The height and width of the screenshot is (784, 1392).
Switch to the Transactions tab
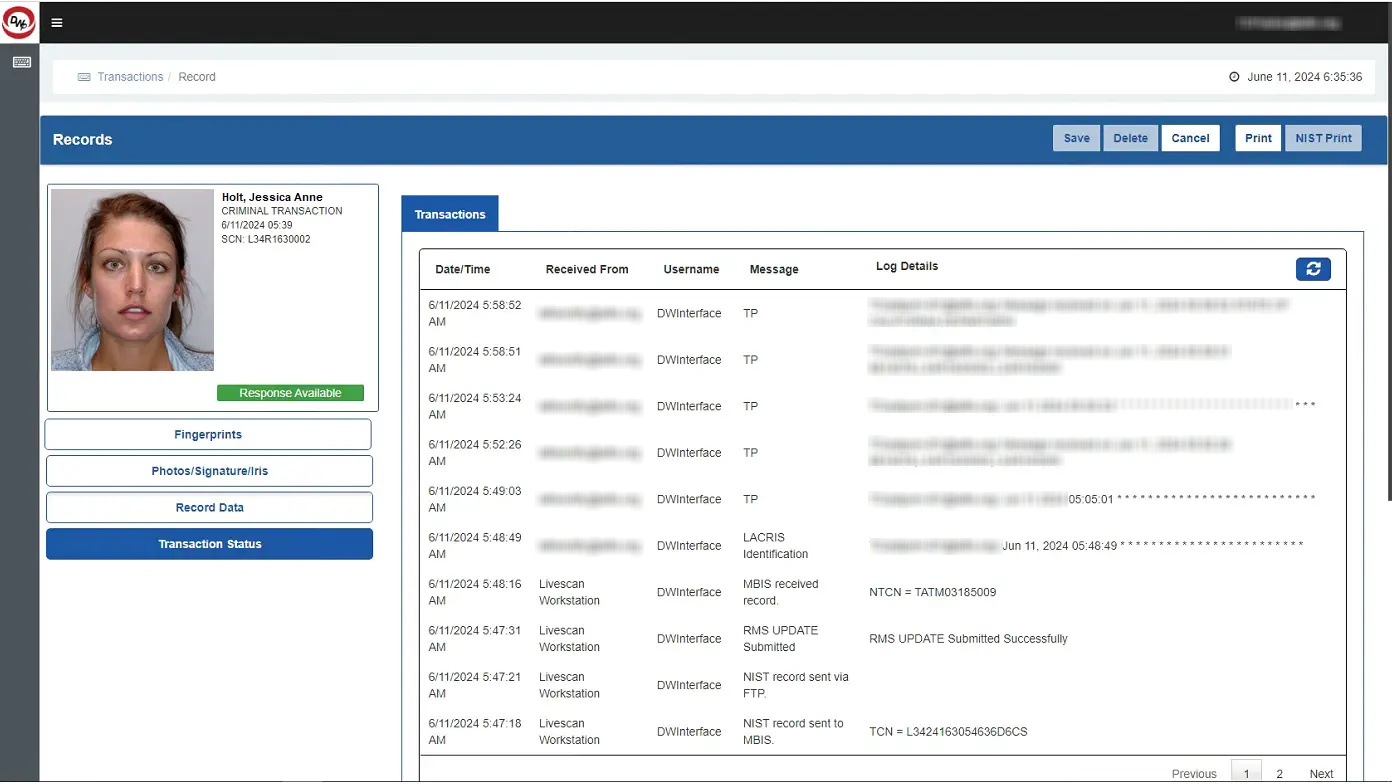tap(450, 214)
